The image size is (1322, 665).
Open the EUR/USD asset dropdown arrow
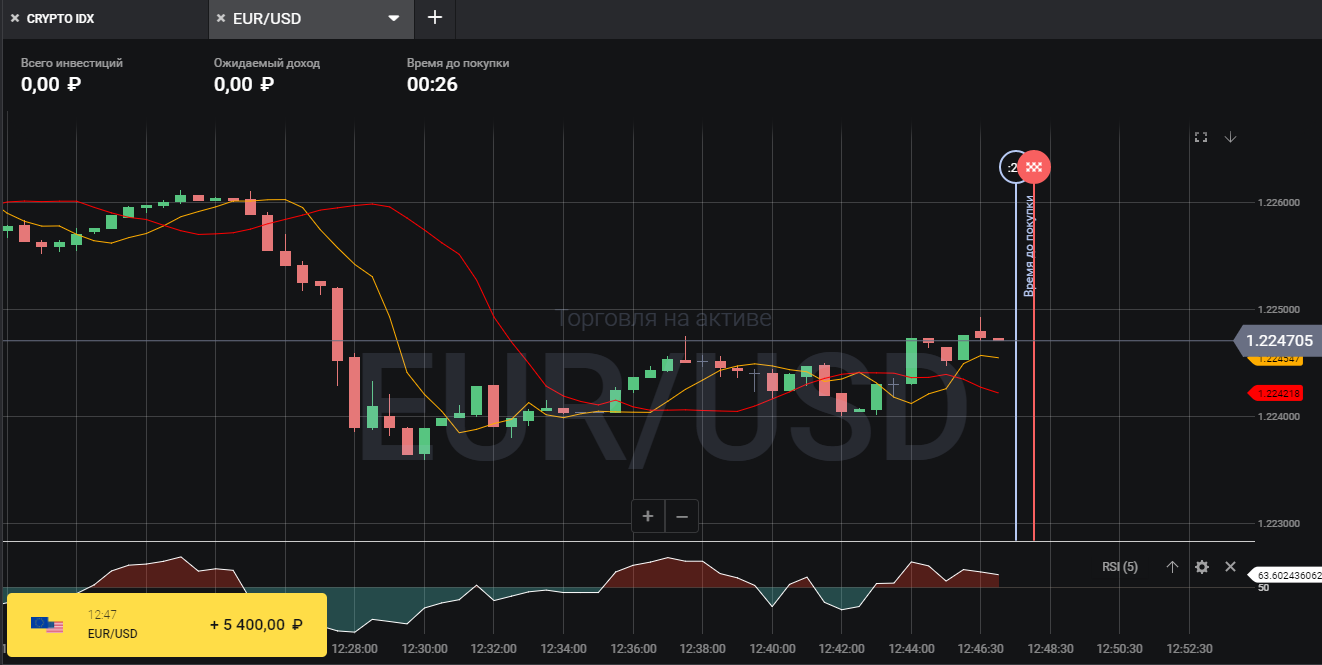pos(394,18)
